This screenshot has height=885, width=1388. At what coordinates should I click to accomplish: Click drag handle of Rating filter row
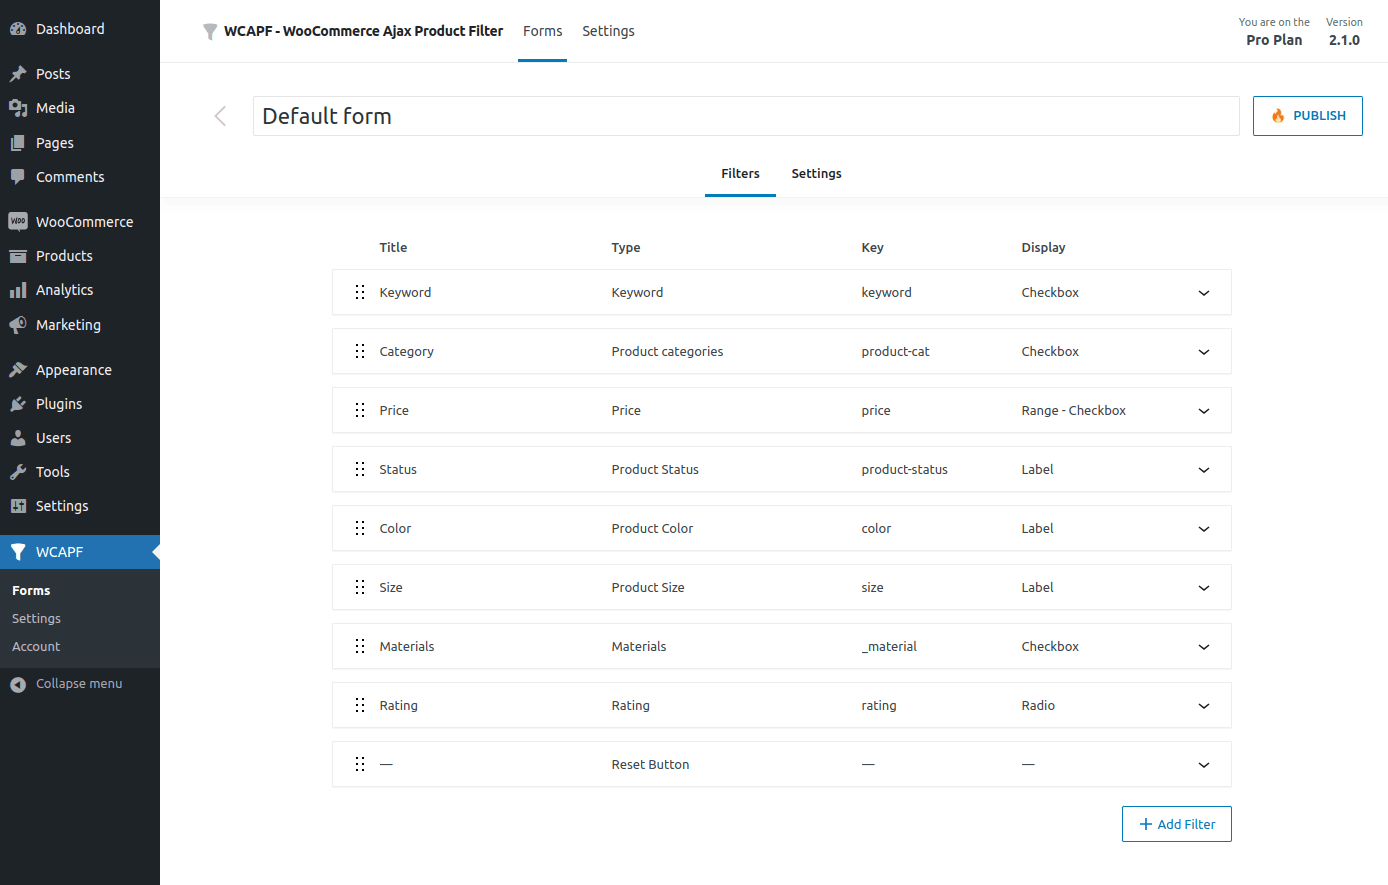[x=360, y=705]
